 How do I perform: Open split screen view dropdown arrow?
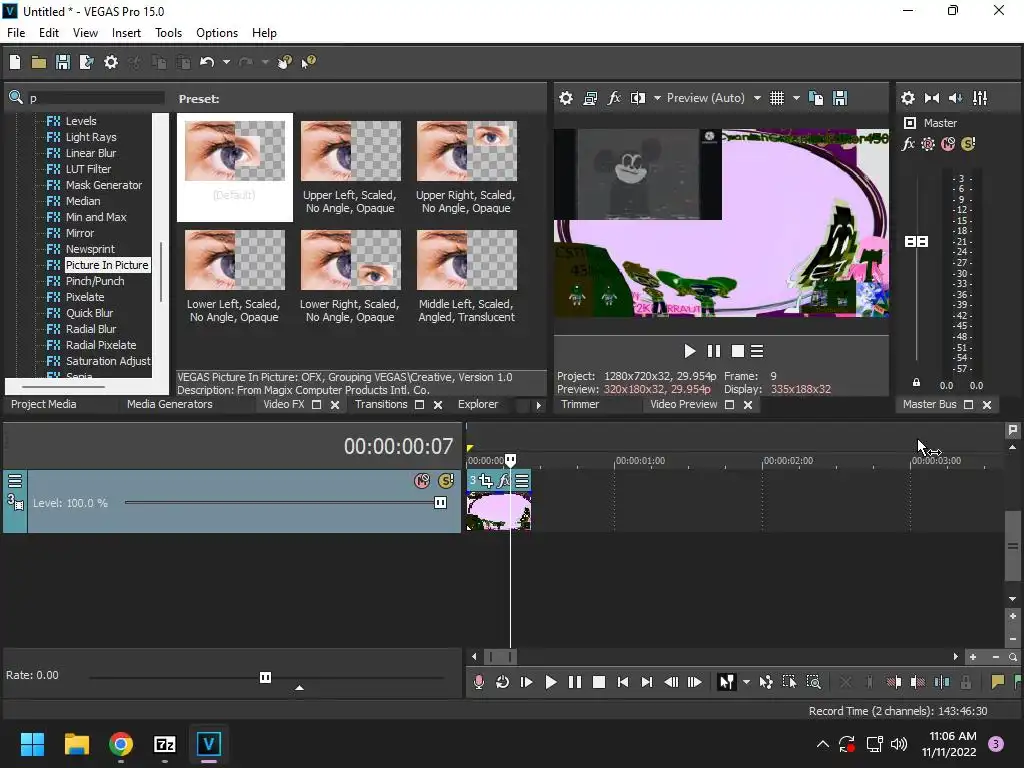[657, 98]
